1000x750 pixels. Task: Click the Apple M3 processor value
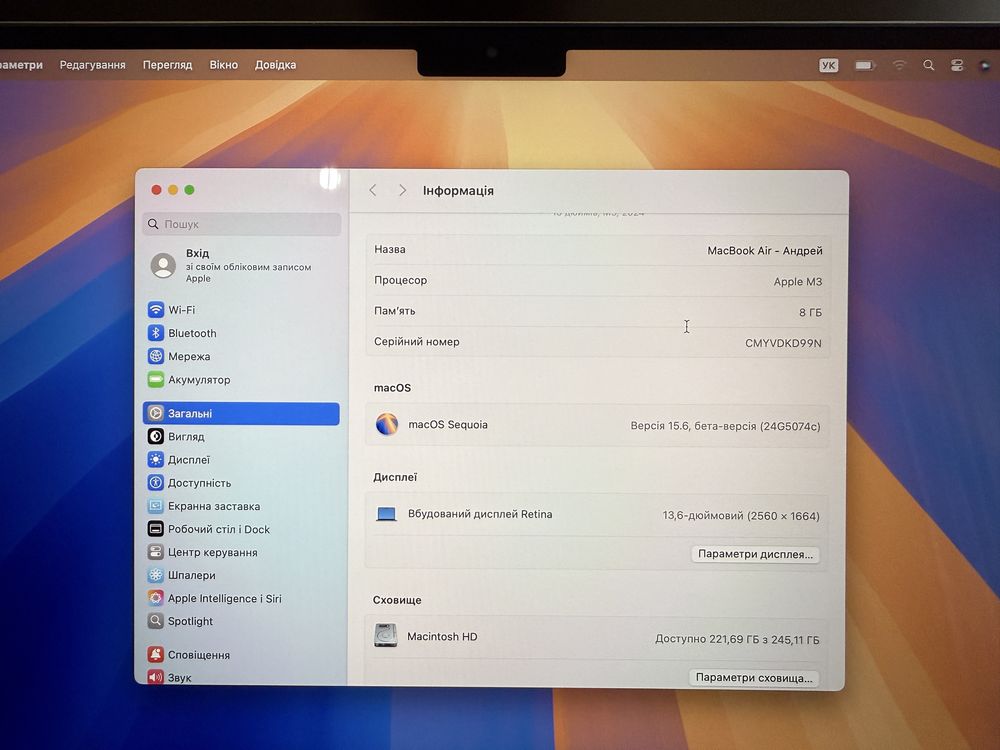[798, 281]
